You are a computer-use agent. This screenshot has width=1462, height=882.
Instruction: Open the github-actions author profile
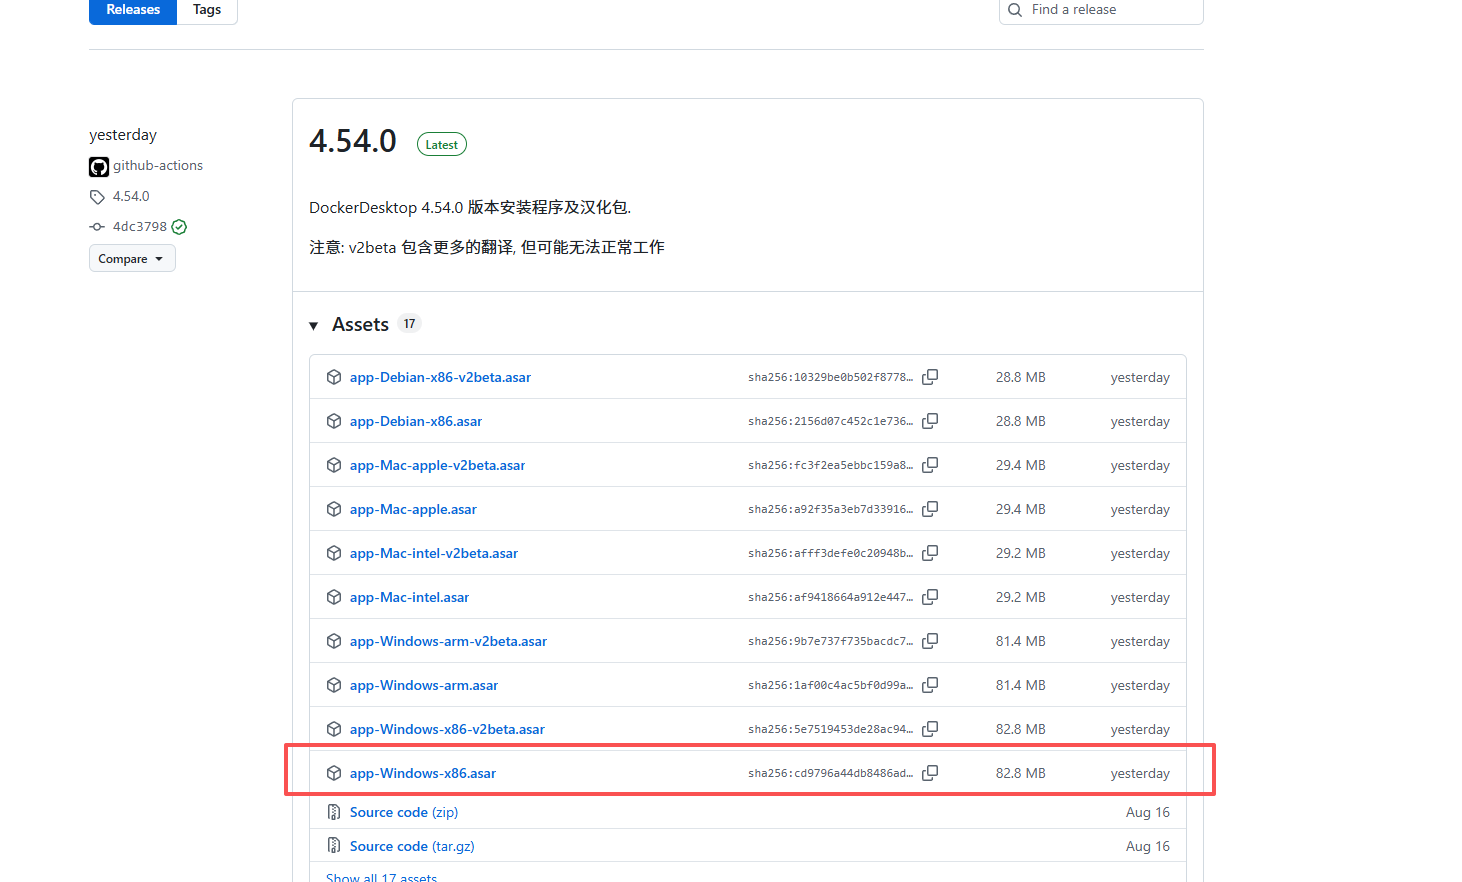click(x=158, y=166)
